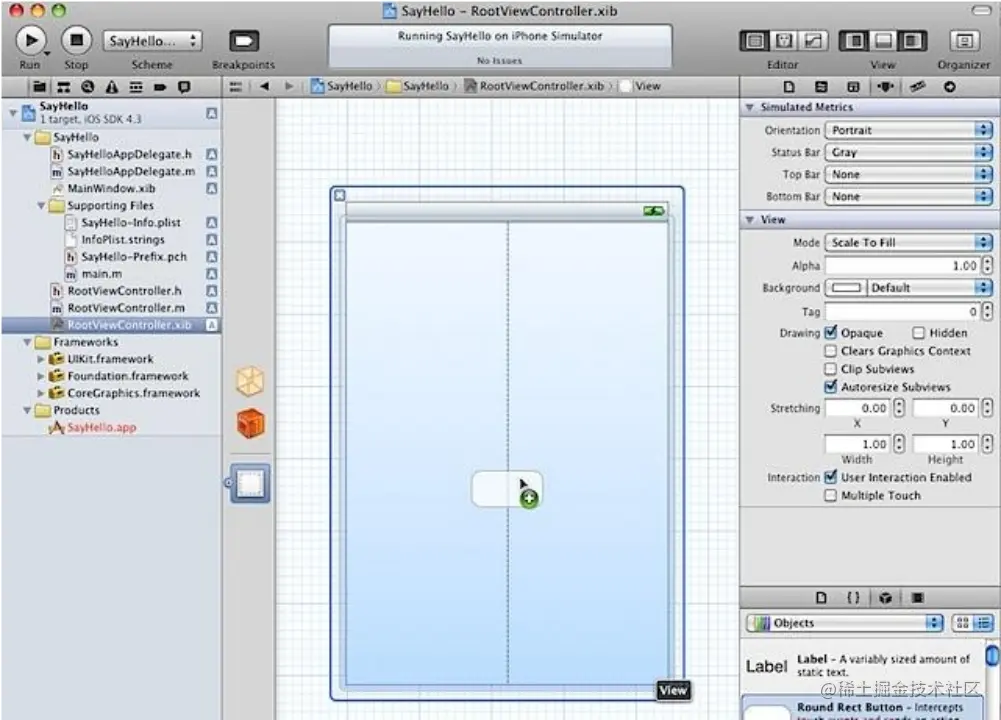Open the SayHello scheme selector
The width and height of the screenshot is (1001, 720).
[153, 41]
